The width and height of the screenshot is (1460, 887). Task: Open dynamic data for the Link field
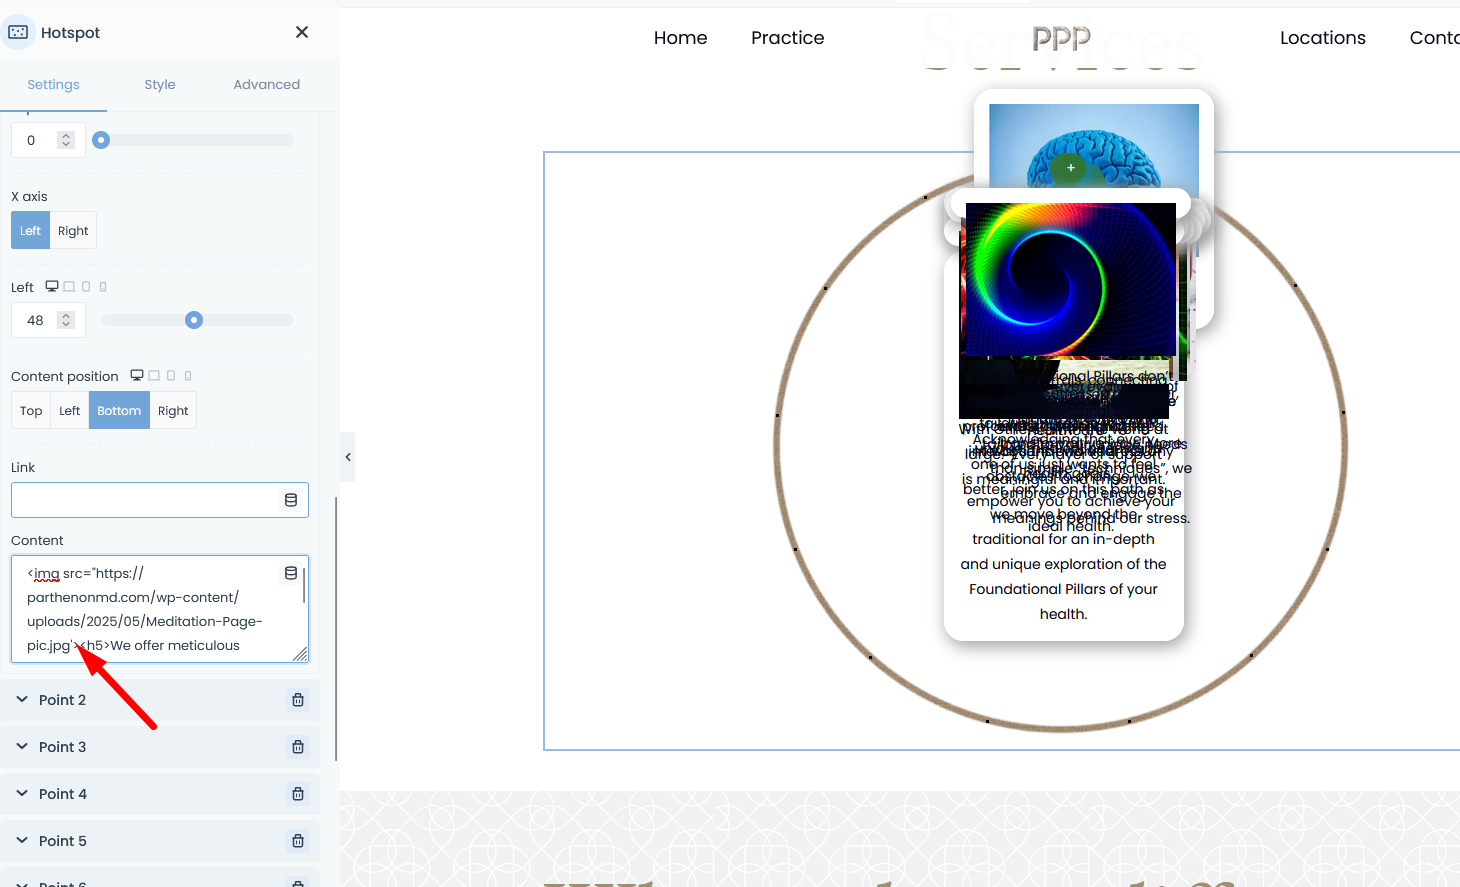[291, 500]
